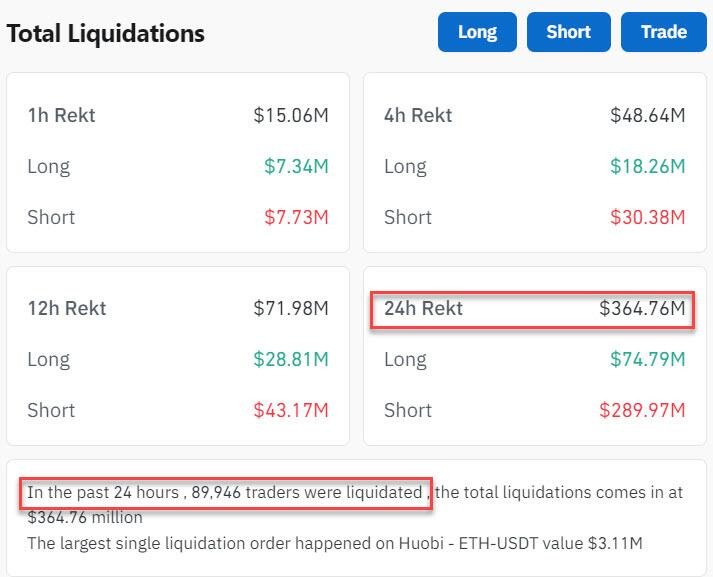The height and width of the screenshot is (577, 713).
Task: Click the 24h Rekt label
Action: (423, 309)
